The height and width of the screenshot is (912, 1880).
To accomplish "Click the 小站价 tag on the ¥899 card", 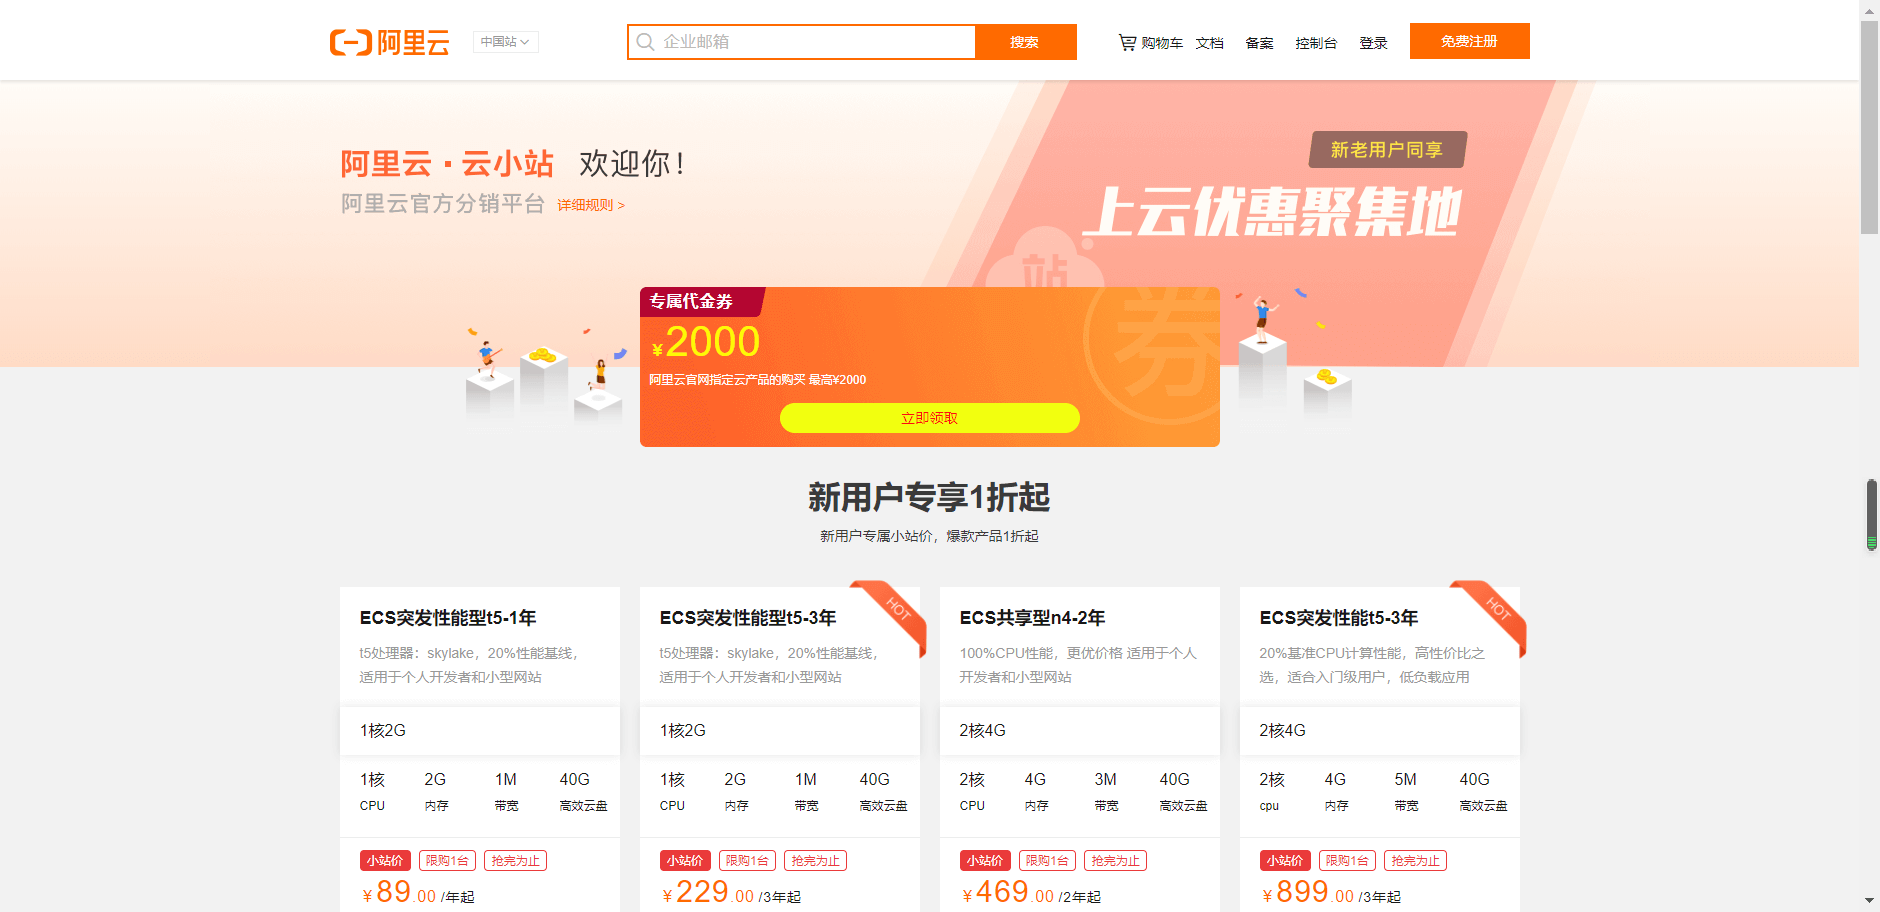I will tap(1285, 860).
